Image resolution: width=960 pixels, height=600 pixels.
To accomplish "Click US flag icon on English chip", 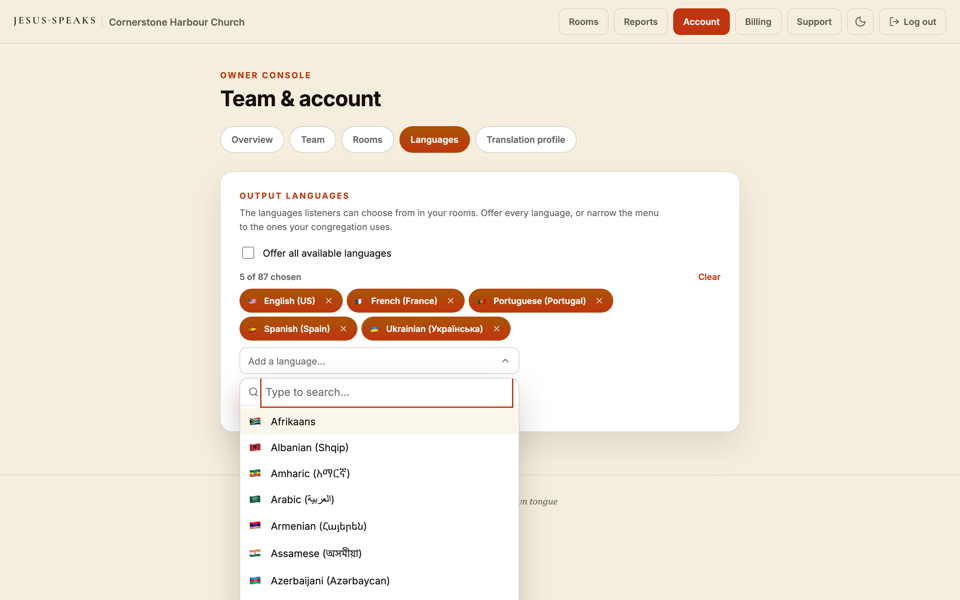I will point(252,301).
